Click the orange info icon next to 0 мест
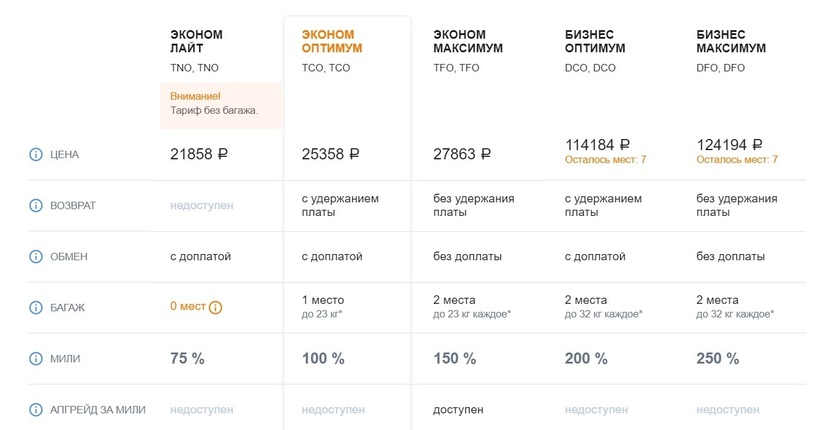820x430 pixels. tap(215, 307)
